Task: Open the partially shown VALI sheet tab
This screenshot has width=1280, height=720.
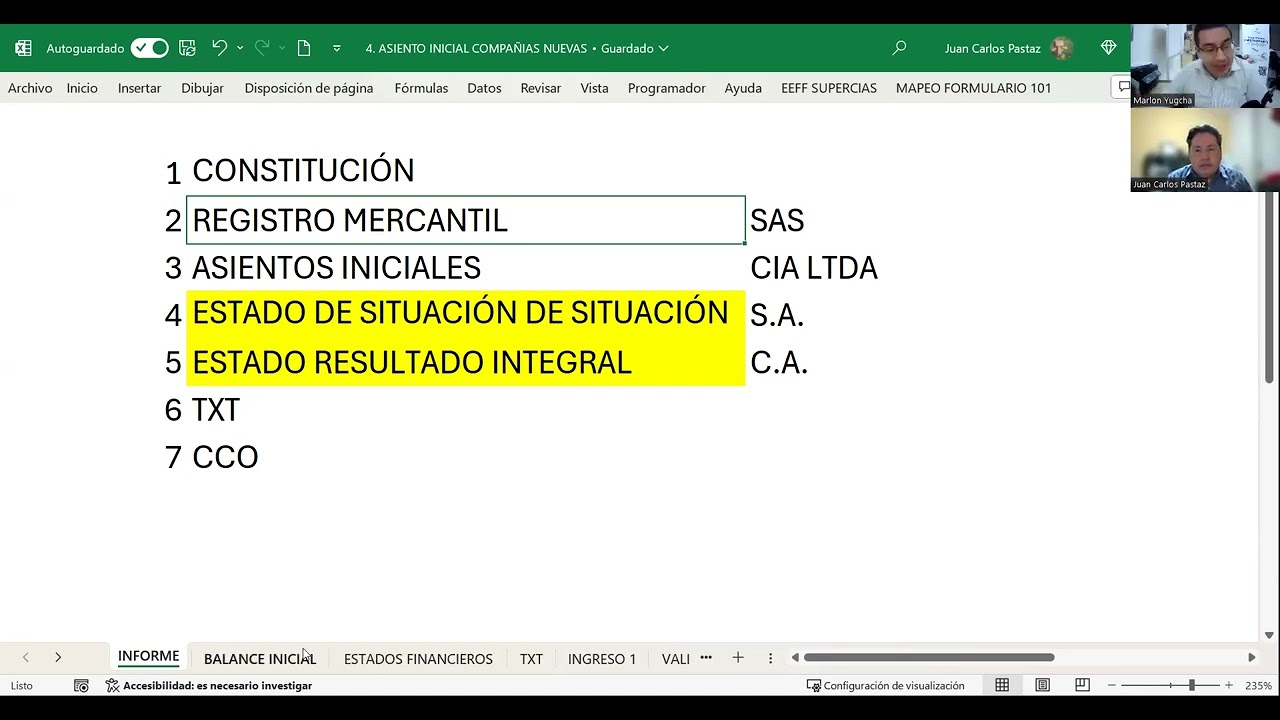Action: (676, 659)
